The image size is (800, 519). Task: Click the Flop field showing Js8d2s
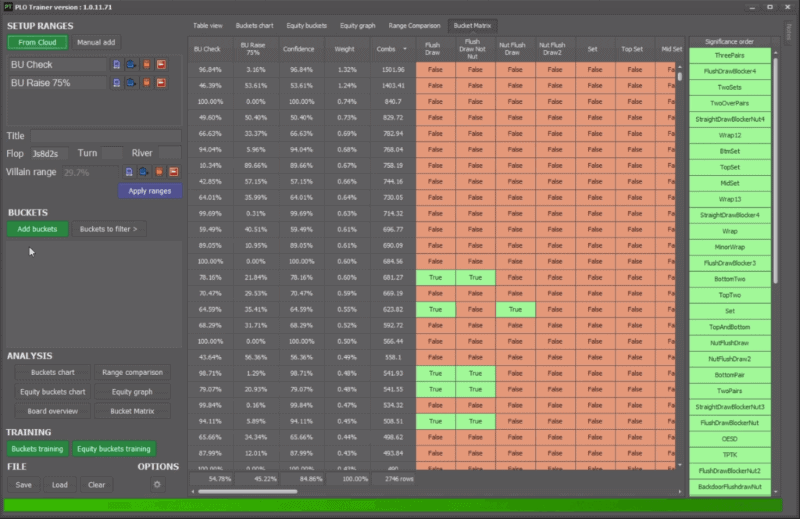tap(49, 153)
